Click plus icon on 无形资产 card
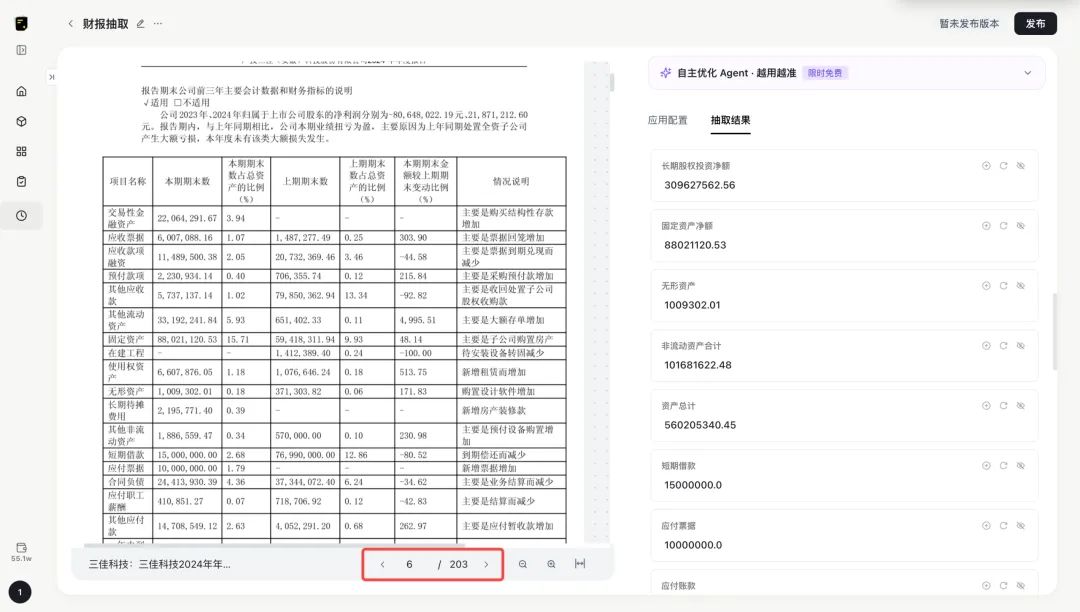Screen dimensions: 1080x612 click(x=986, y=286)
